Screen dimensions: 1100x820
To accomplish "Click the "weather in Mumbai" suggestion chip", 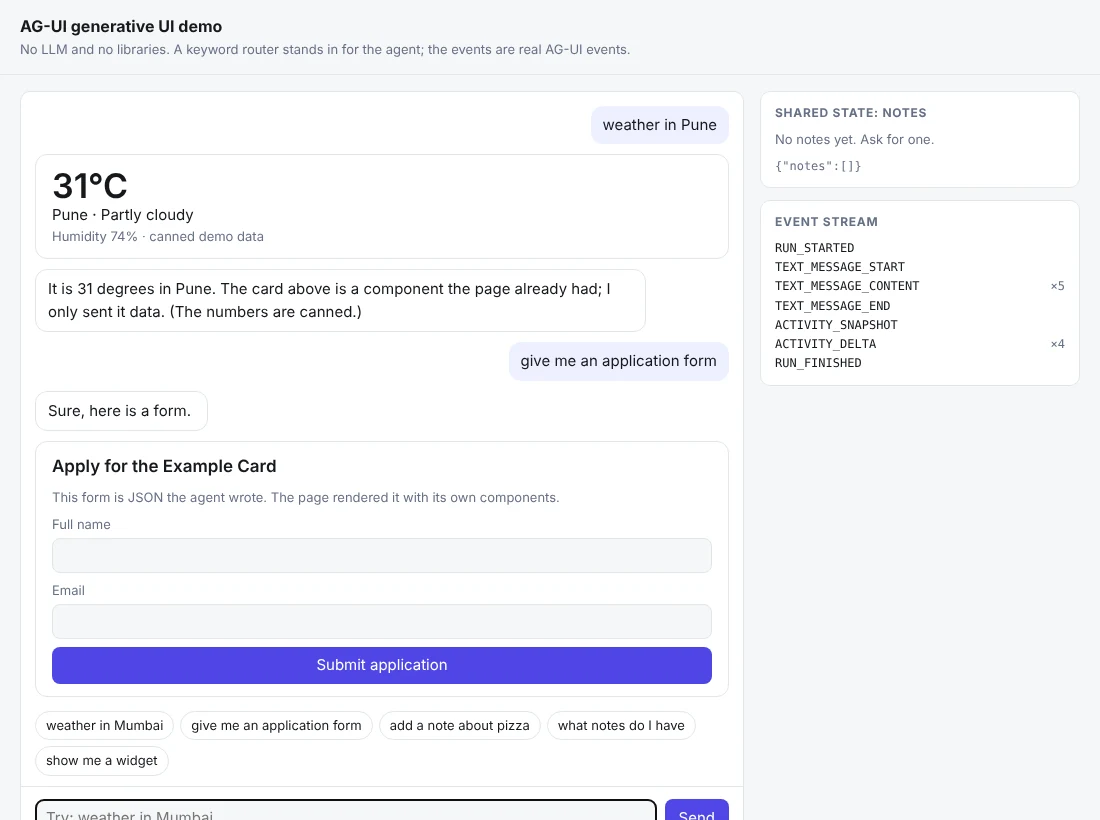I will [105, 725].
